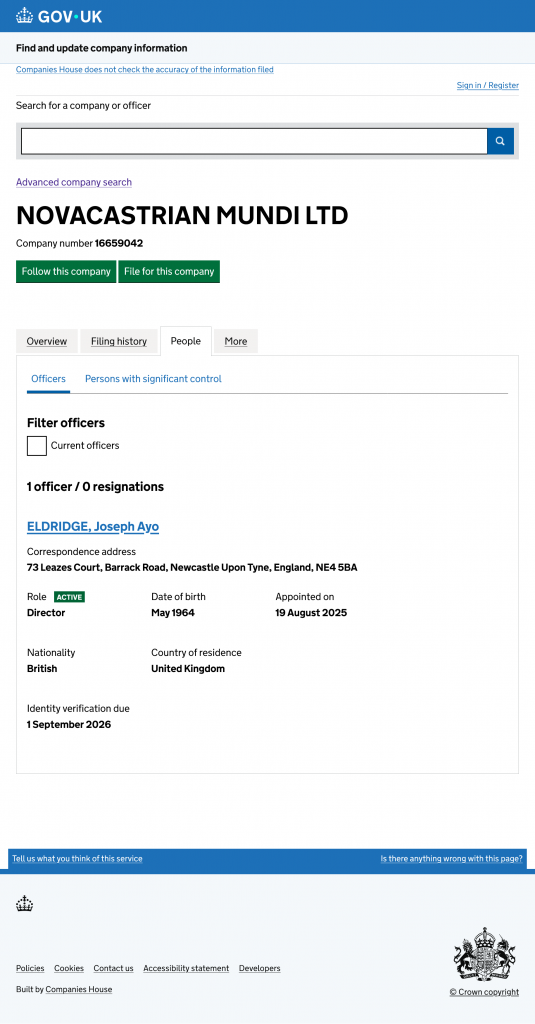This screenshot has height=1024, width=535.
Task: Open the Accessibility statement link
Action: click(186, 968)
